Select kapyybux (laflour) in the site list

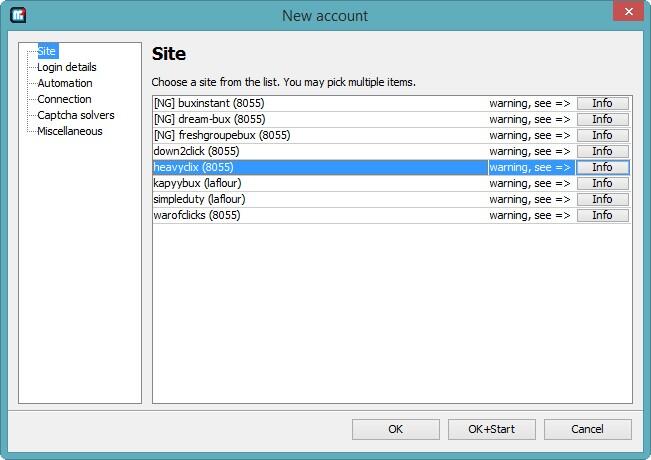pos(197,183)
